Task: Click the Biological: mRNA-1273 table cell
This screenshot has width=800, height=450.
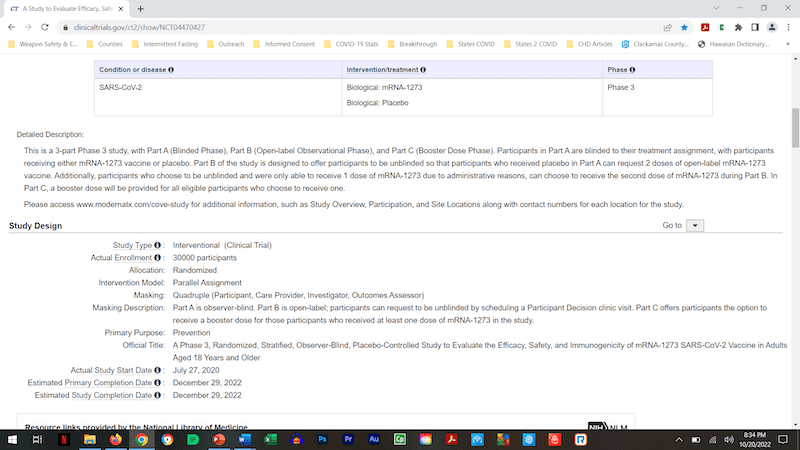Action: 384,88
